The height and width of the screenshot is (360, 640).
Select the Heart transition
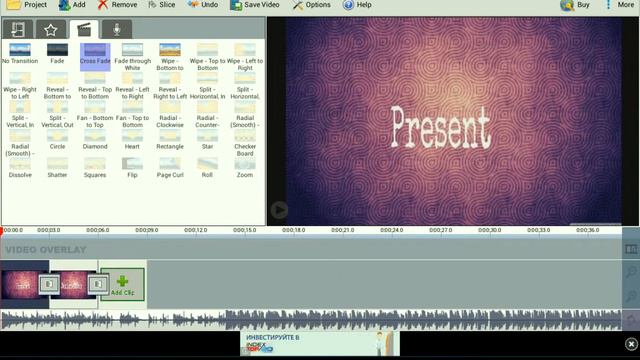133,140
